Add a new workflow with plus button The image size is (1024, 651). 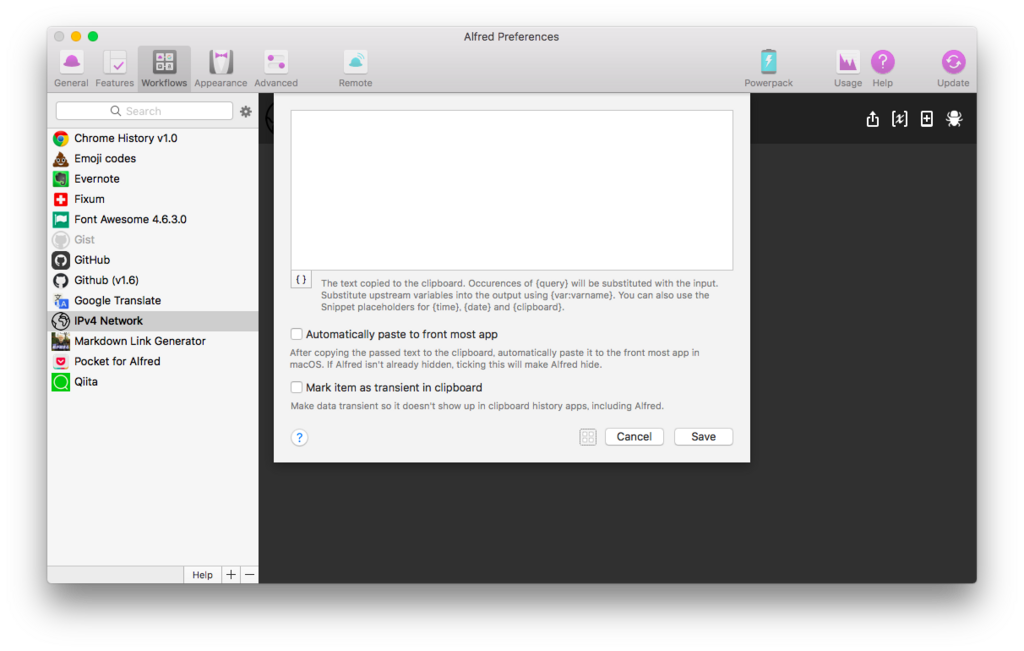231,575
